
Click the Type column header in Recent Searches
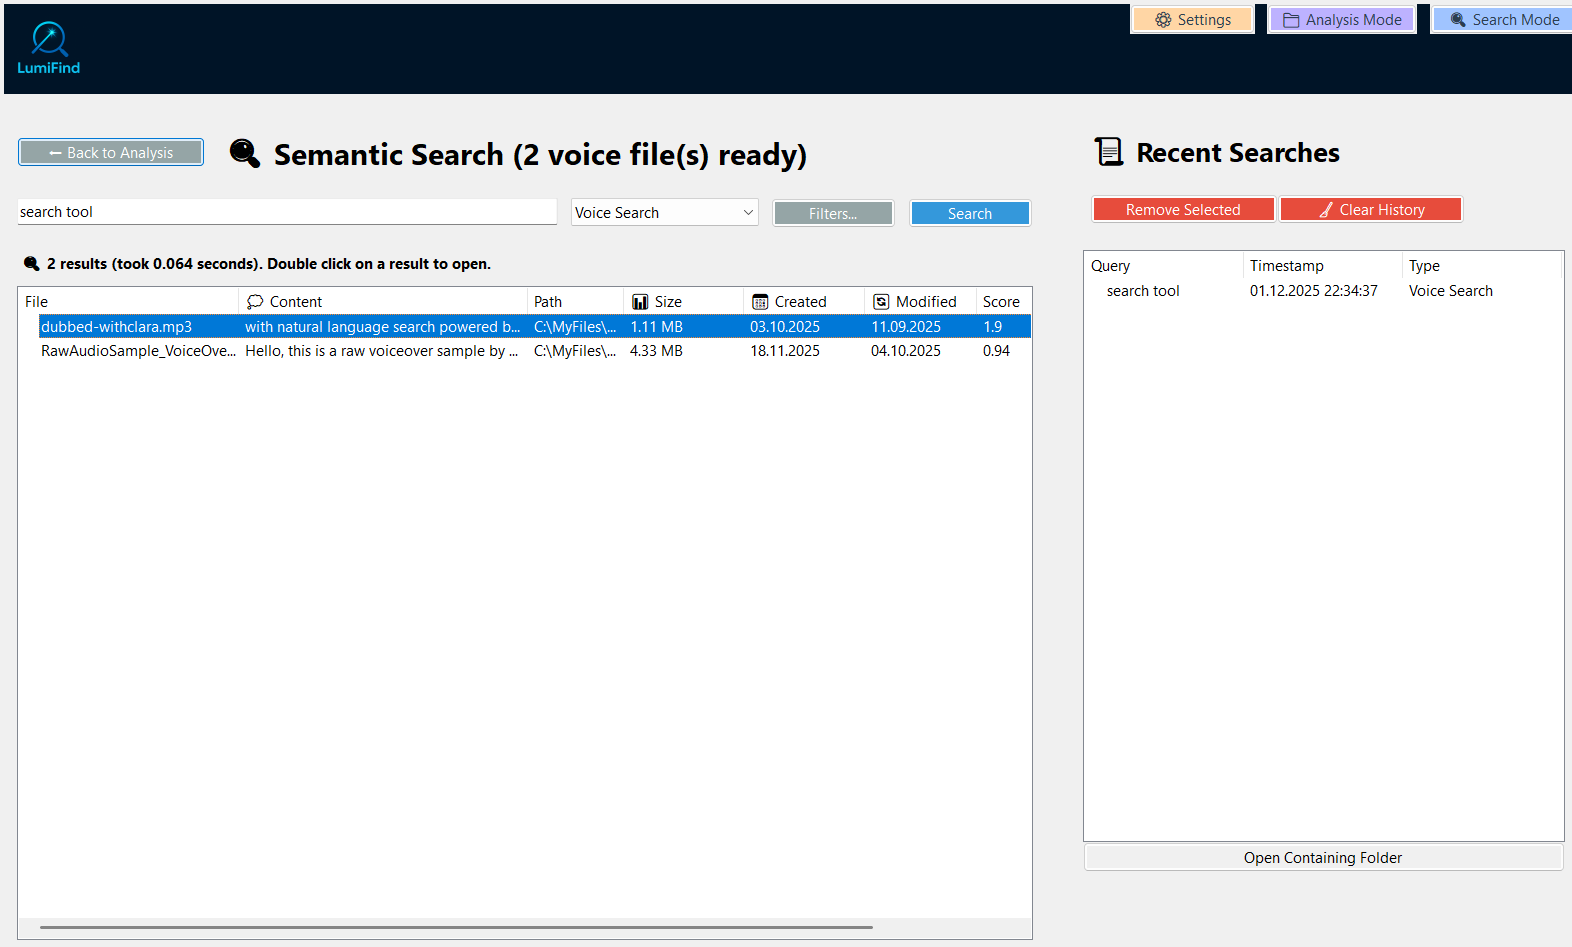point(1482,266)
